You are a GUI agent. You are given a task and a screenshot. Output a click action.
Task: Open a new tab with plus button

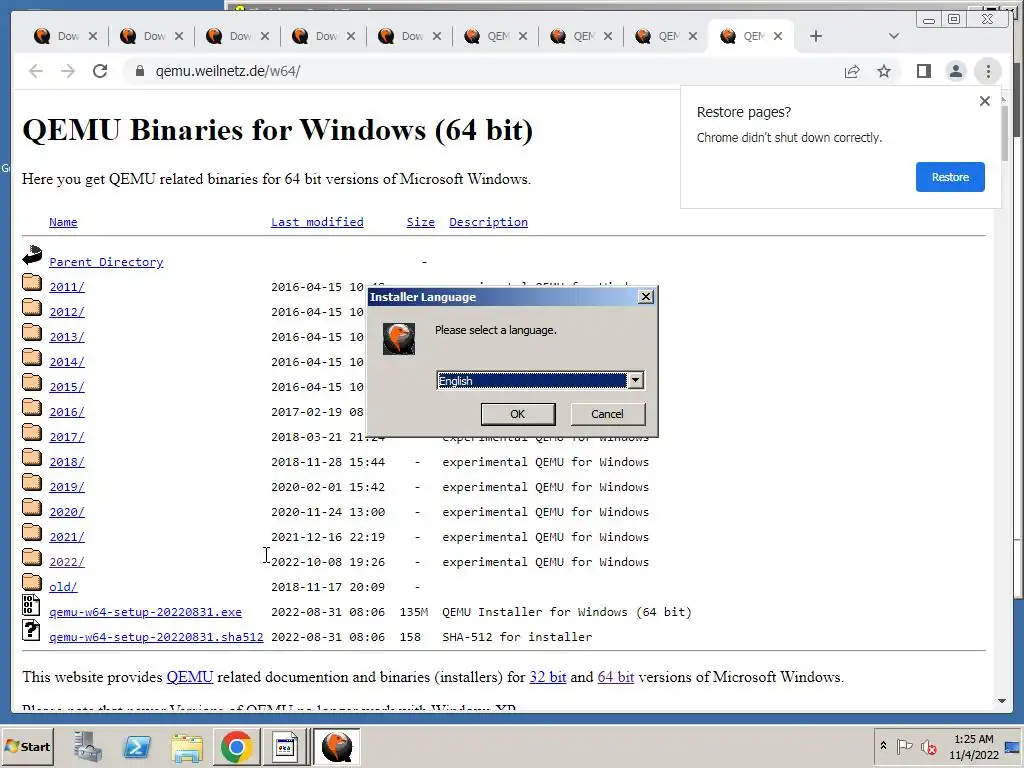[x=816, y=37]
